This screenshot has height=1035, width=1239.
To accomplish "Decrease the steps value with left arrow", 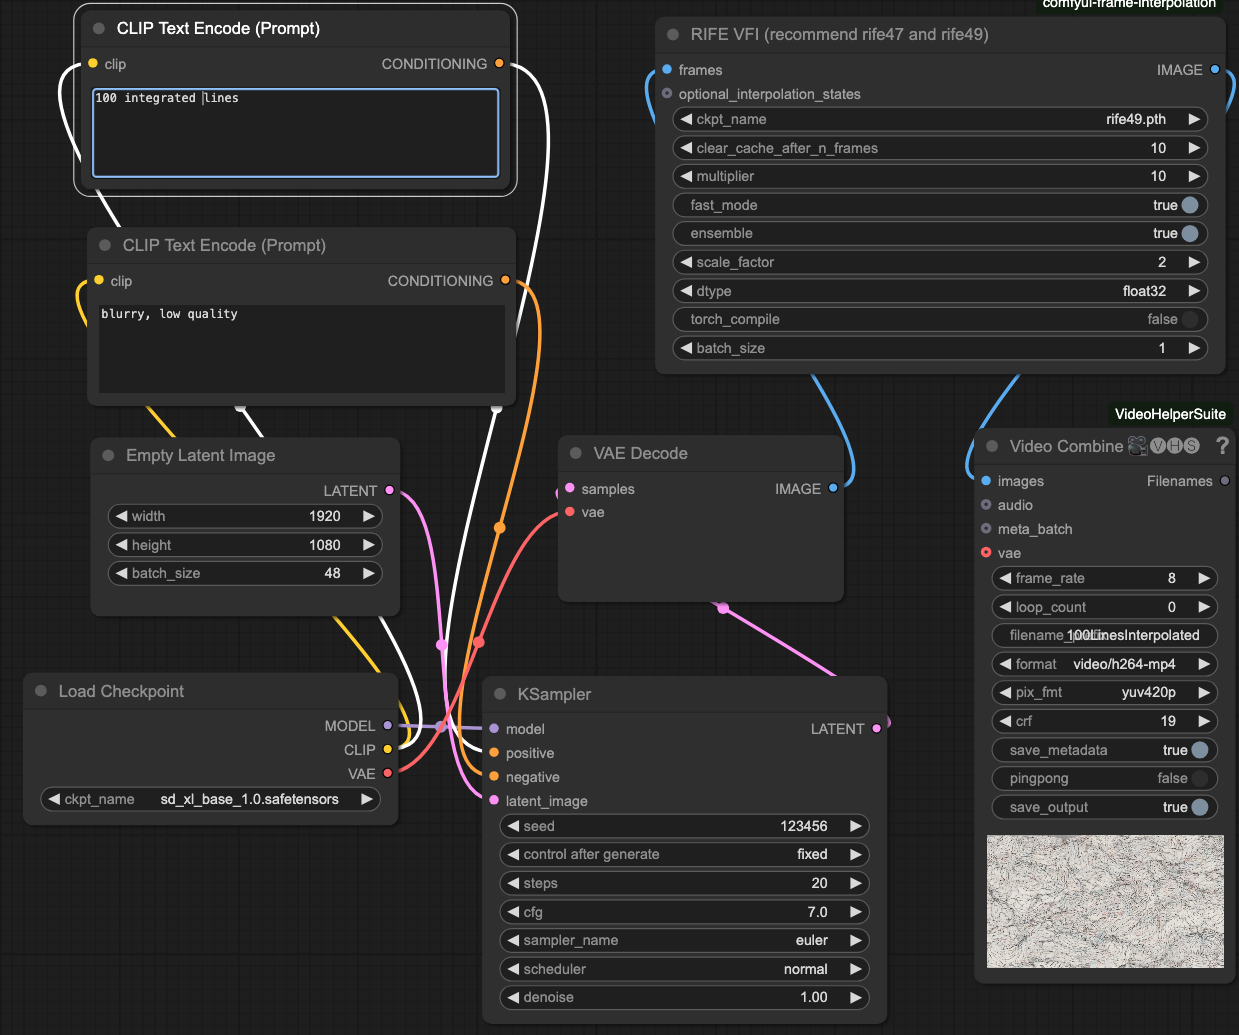I will [513, 883].
